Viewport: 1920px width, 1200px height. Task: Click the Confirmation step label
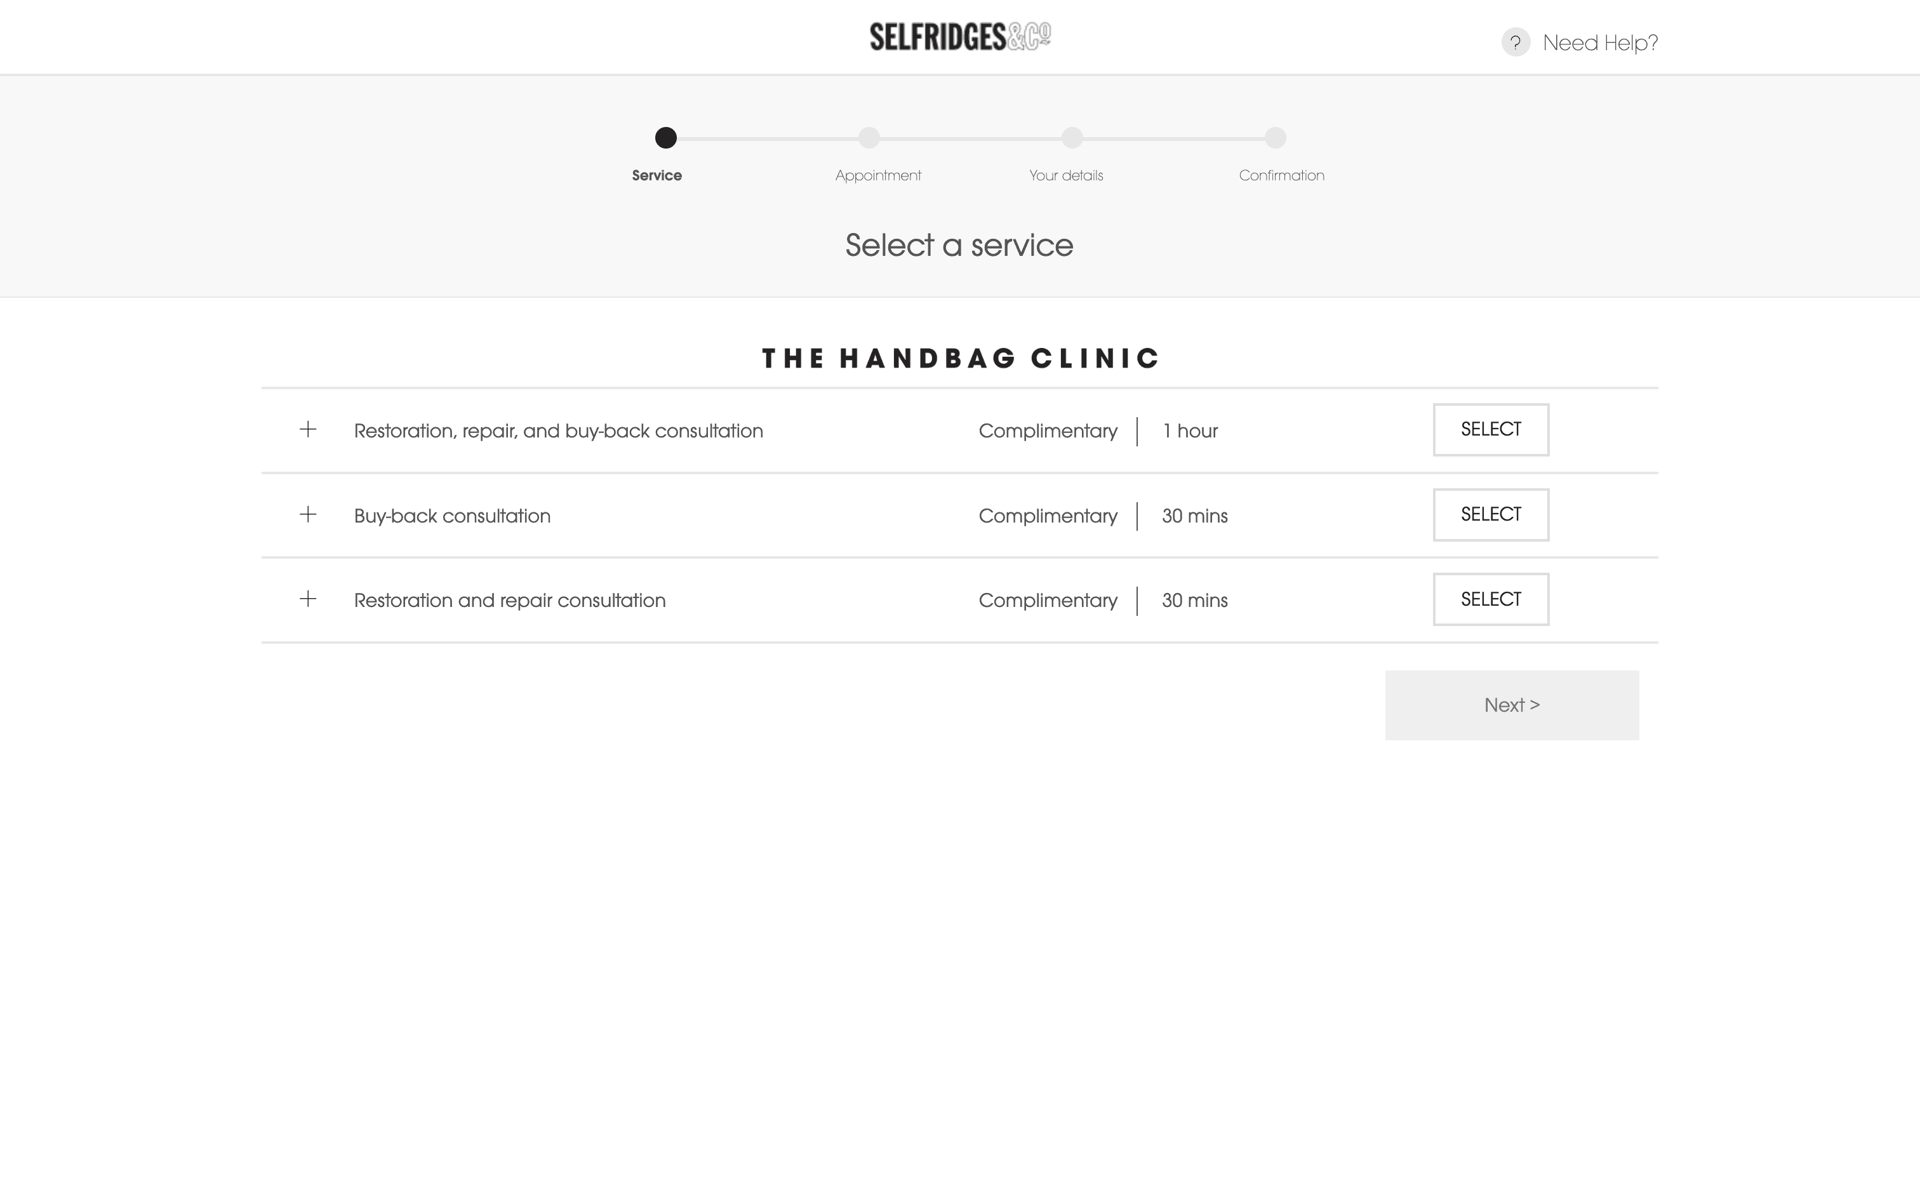1282,175
